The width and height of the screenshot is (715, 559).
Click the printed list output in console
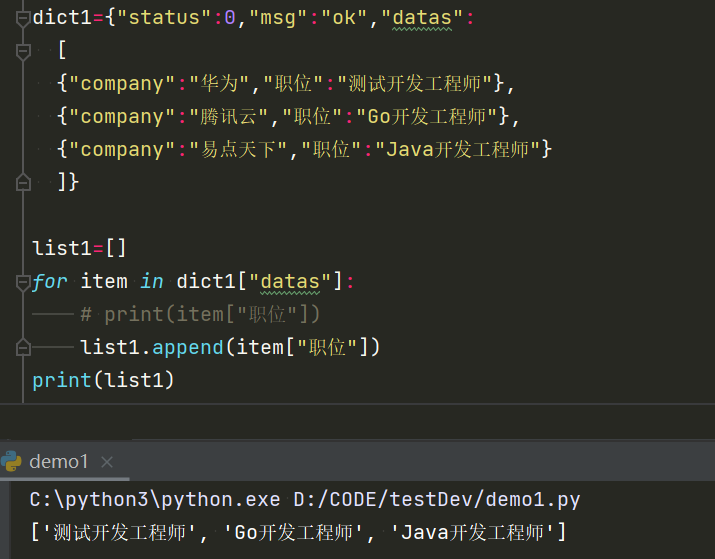point(299,533)
